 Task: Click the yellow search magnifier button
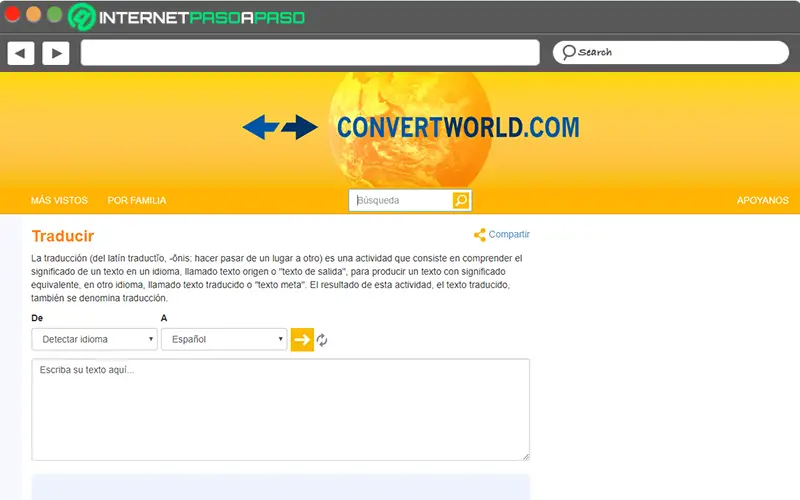point(461,200)
